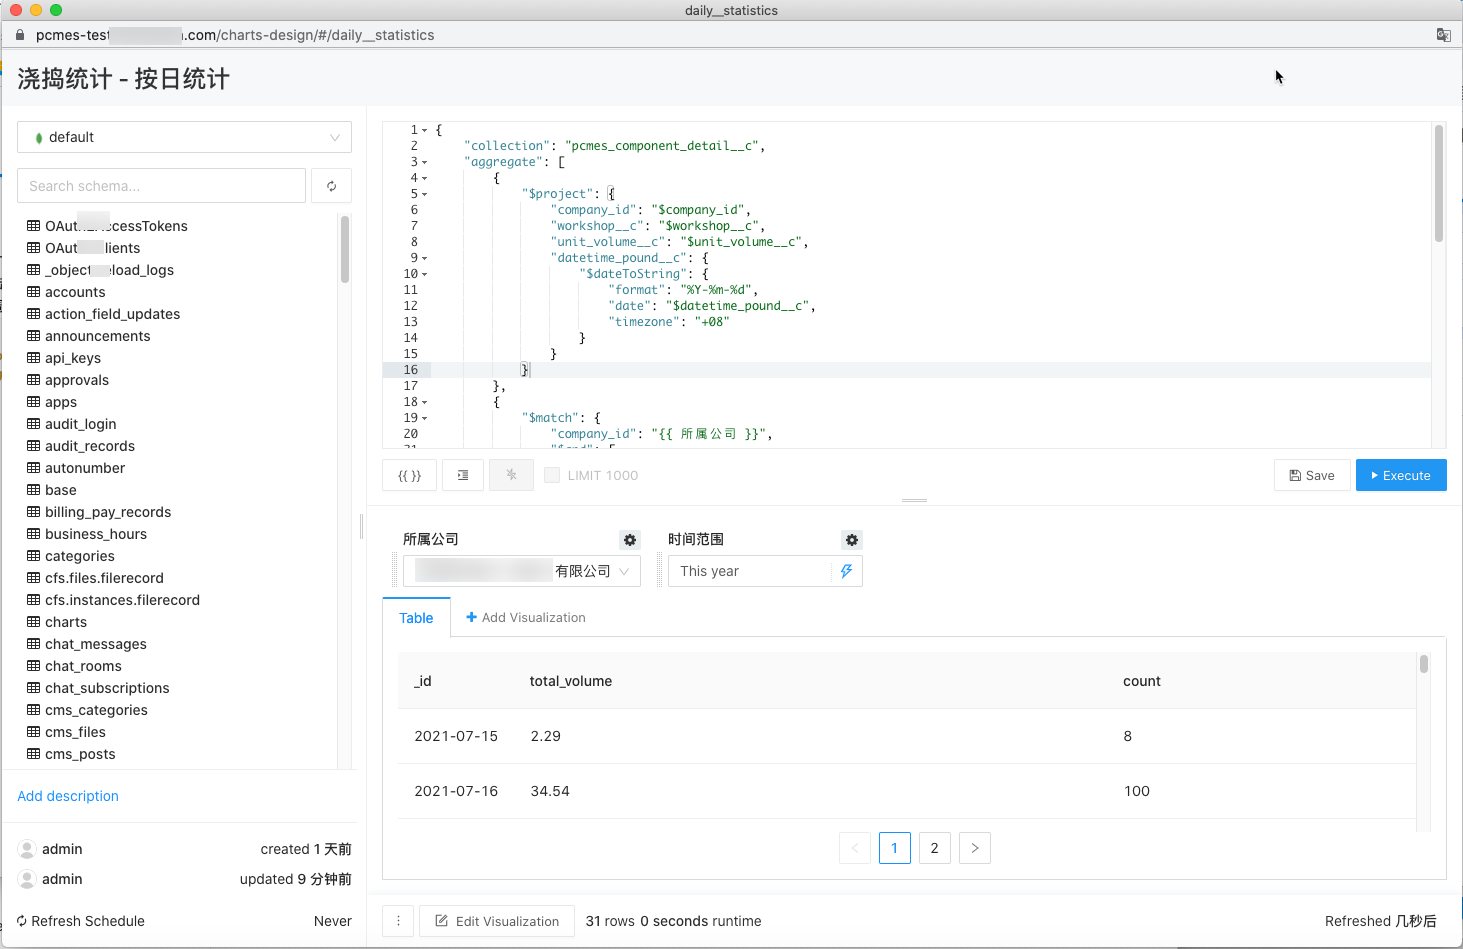Collapse code fold arrow on line 9

pyautogui.click(x=425, y=258)
